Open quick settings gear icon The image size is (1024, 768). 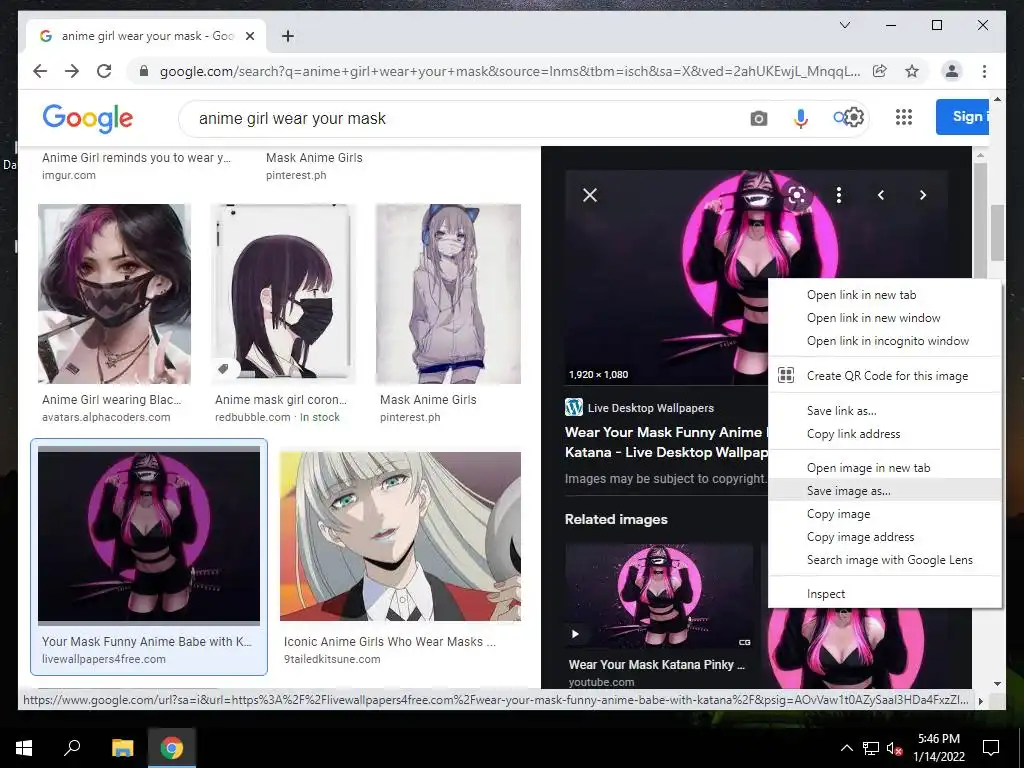point(854,118)
